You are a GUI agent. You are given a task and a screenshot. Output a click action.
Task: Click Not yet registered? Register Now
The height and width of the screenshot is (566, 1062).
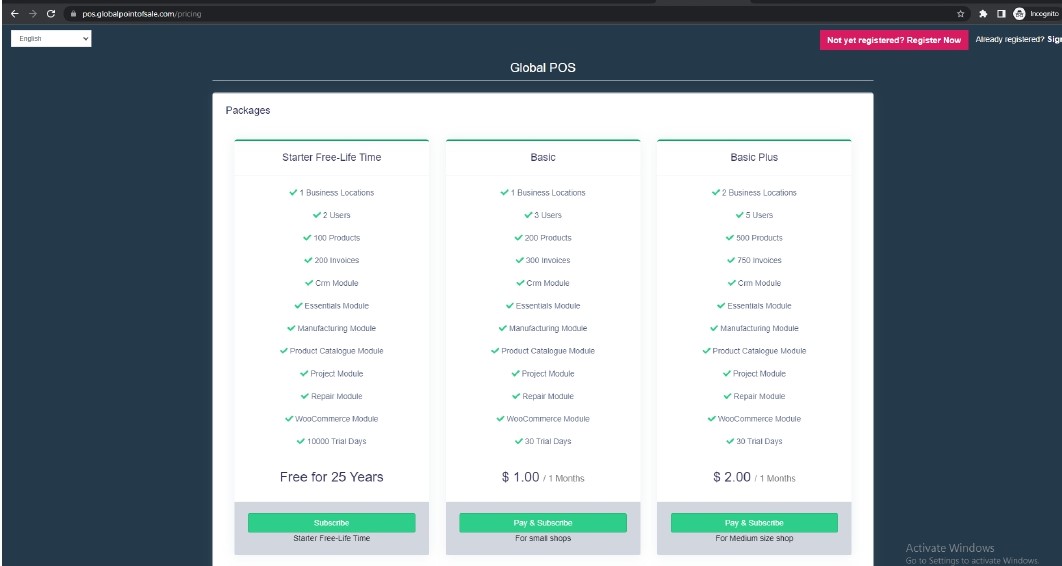(893, 40)
